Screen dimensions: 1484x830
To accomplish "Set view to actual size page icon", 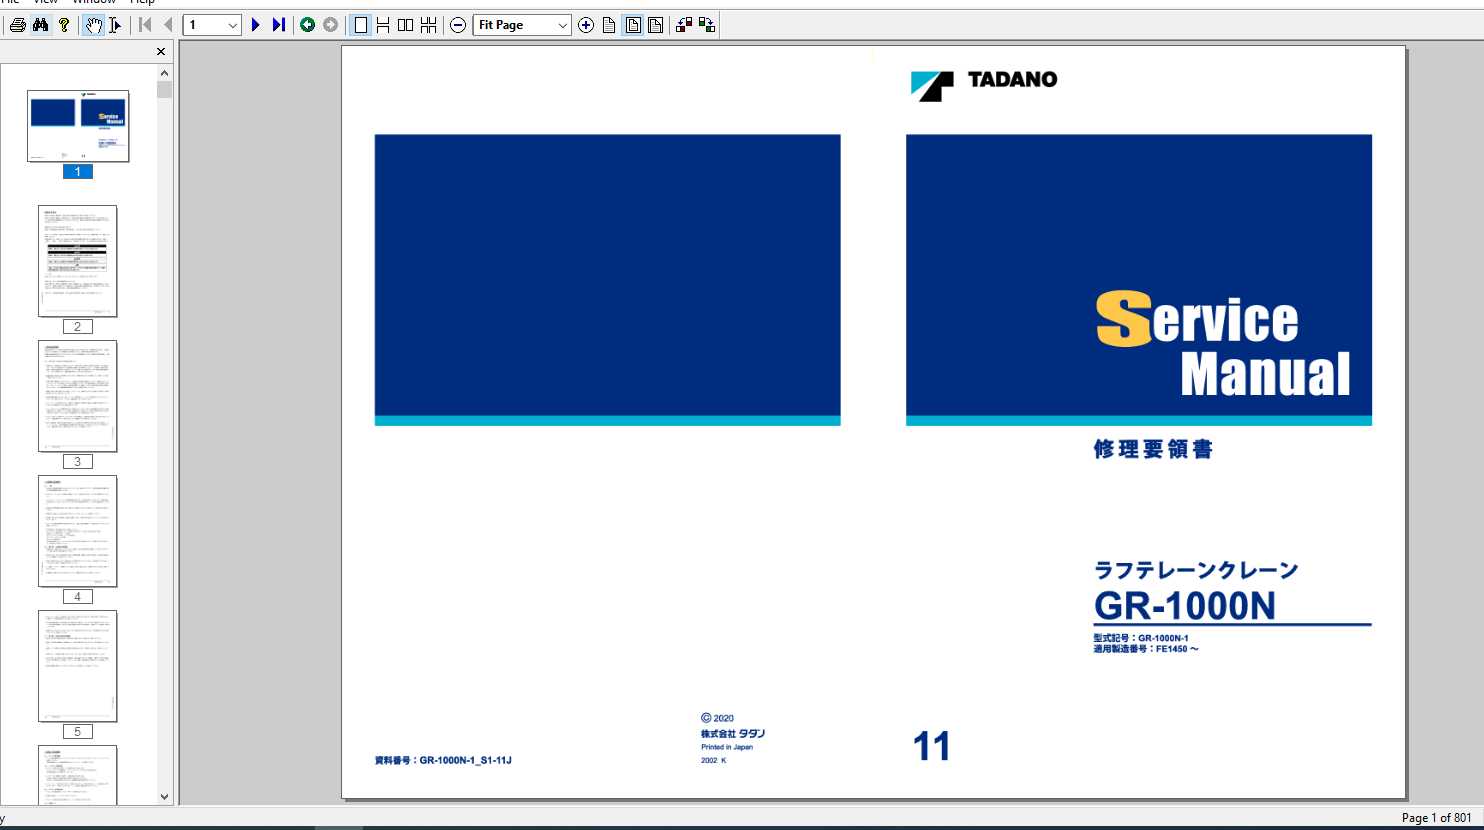I will [x=609, y=25].
